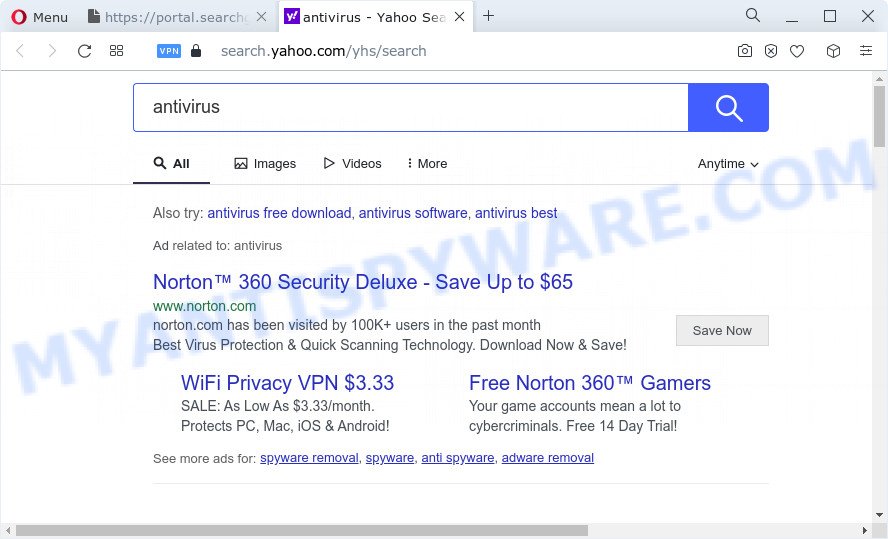888x539 pixels.
Task: Switch to Images results
Action: (265, 164)
